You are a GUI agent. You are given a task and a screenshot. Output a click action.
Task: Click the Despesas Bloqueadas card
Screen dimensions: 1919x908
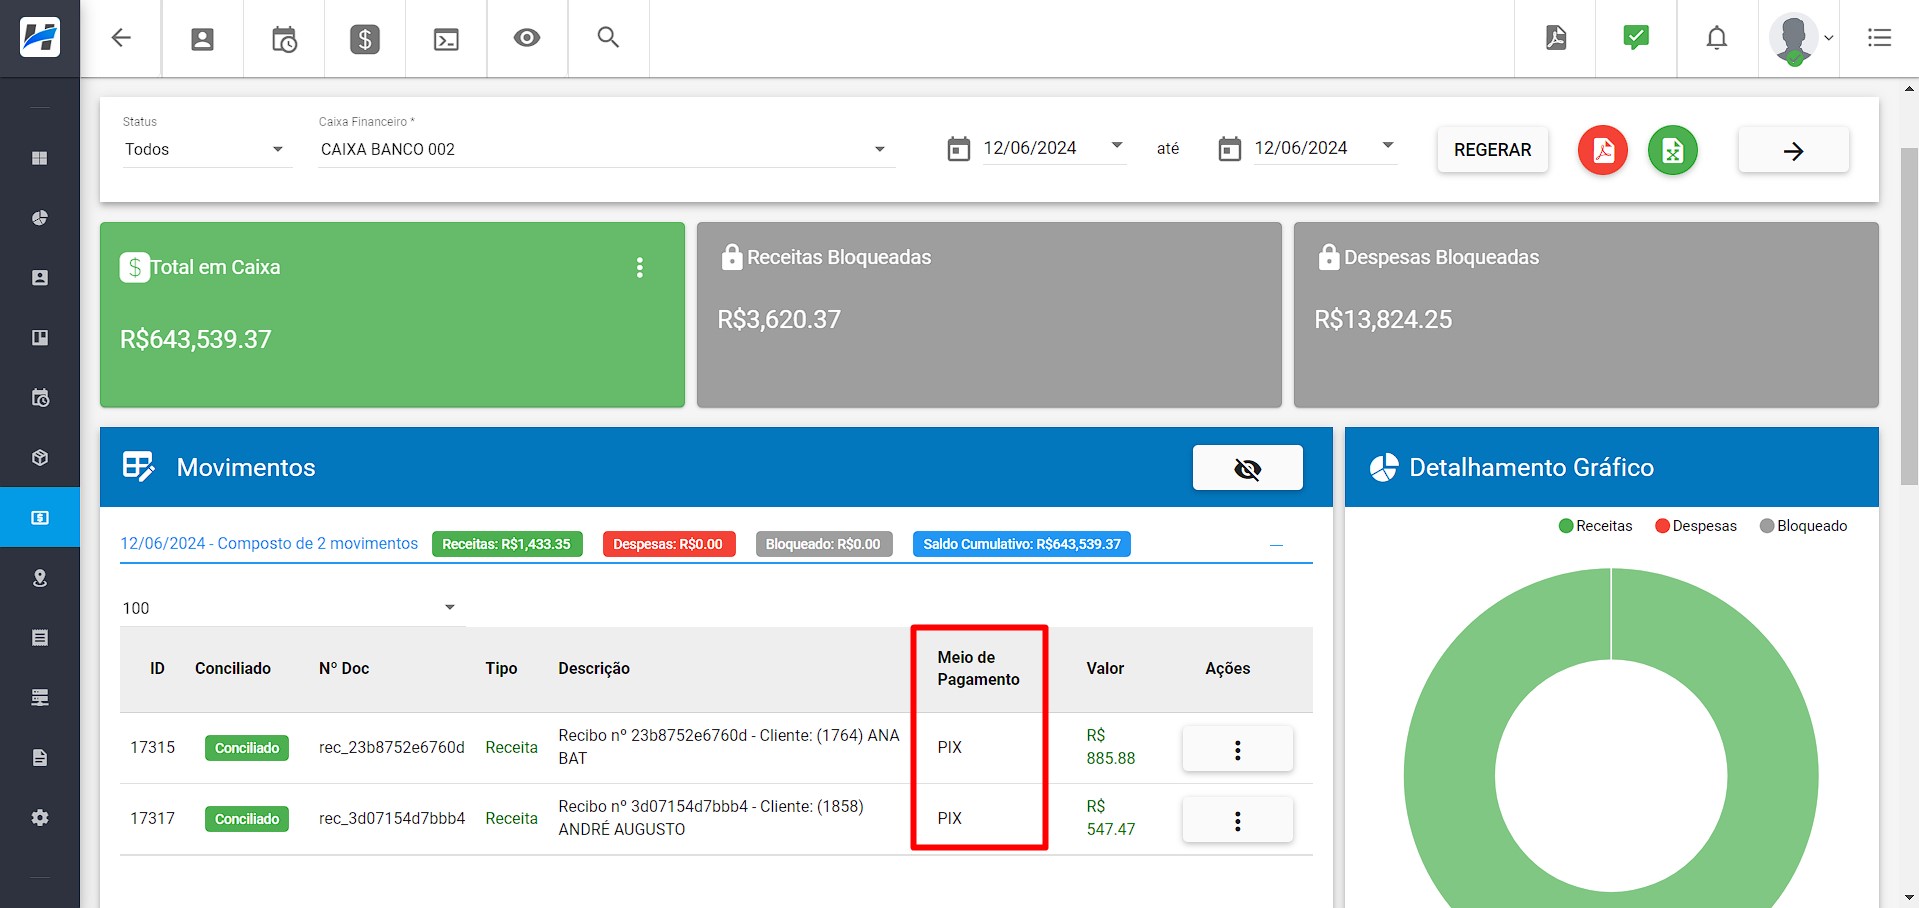pos(1586,315)
